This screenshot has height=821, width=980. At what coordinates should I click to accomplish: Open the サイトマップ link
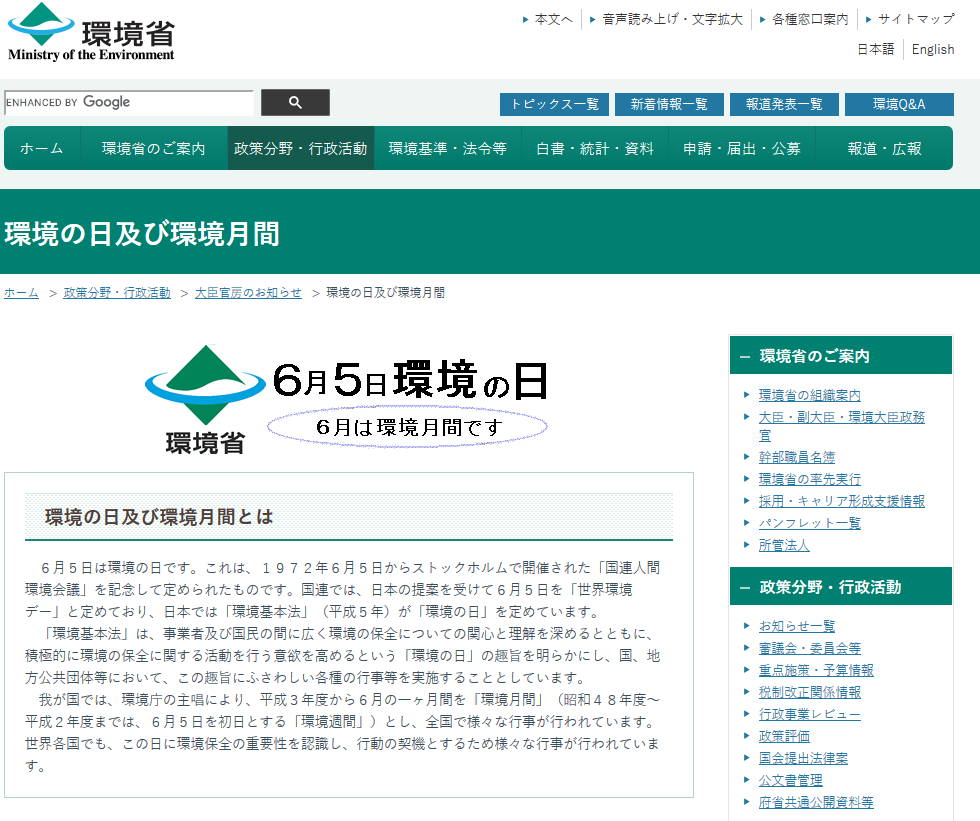click(x=915, y=19)
